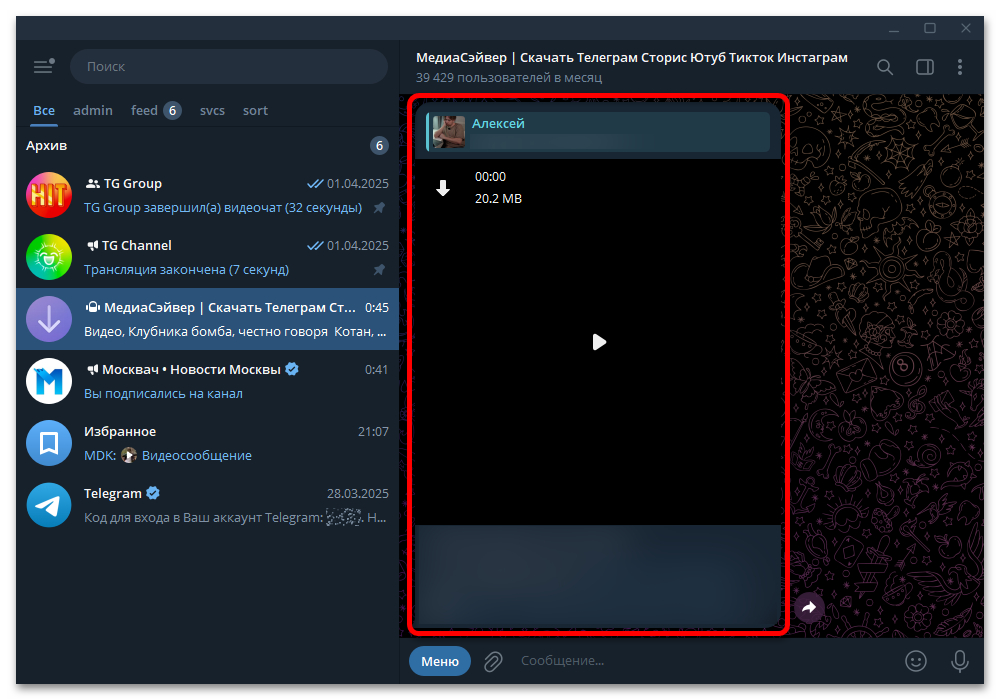The height and width of the screenshot is (700, 1000).
Task: Click the Архив unread counter 6
Action: click(x=379, y=145)
